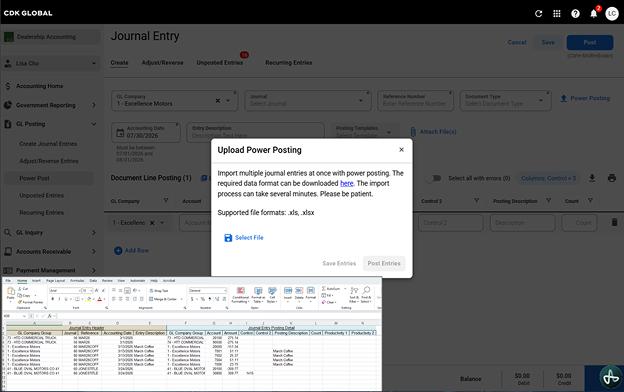This screenshot has height=392, width=624.
Task: Open the LC user avatar menu
Action: tap(612, 14)
